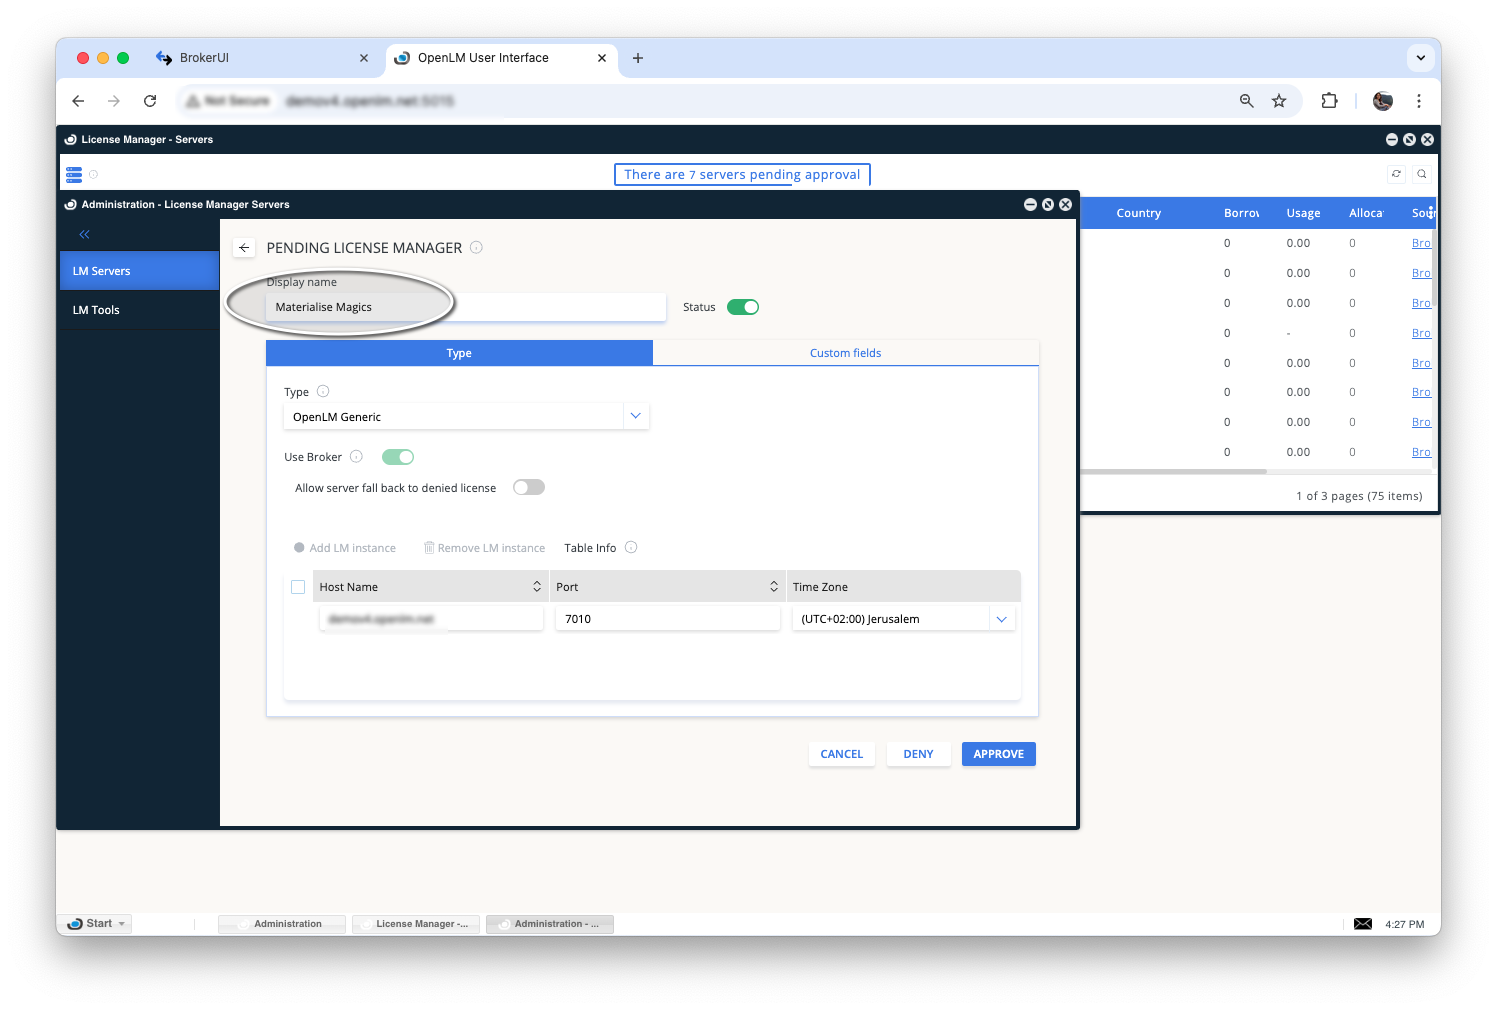Disable the Use Broker toggle
The height and width of the screenshot is (1010, 1497).
[398, 457]
